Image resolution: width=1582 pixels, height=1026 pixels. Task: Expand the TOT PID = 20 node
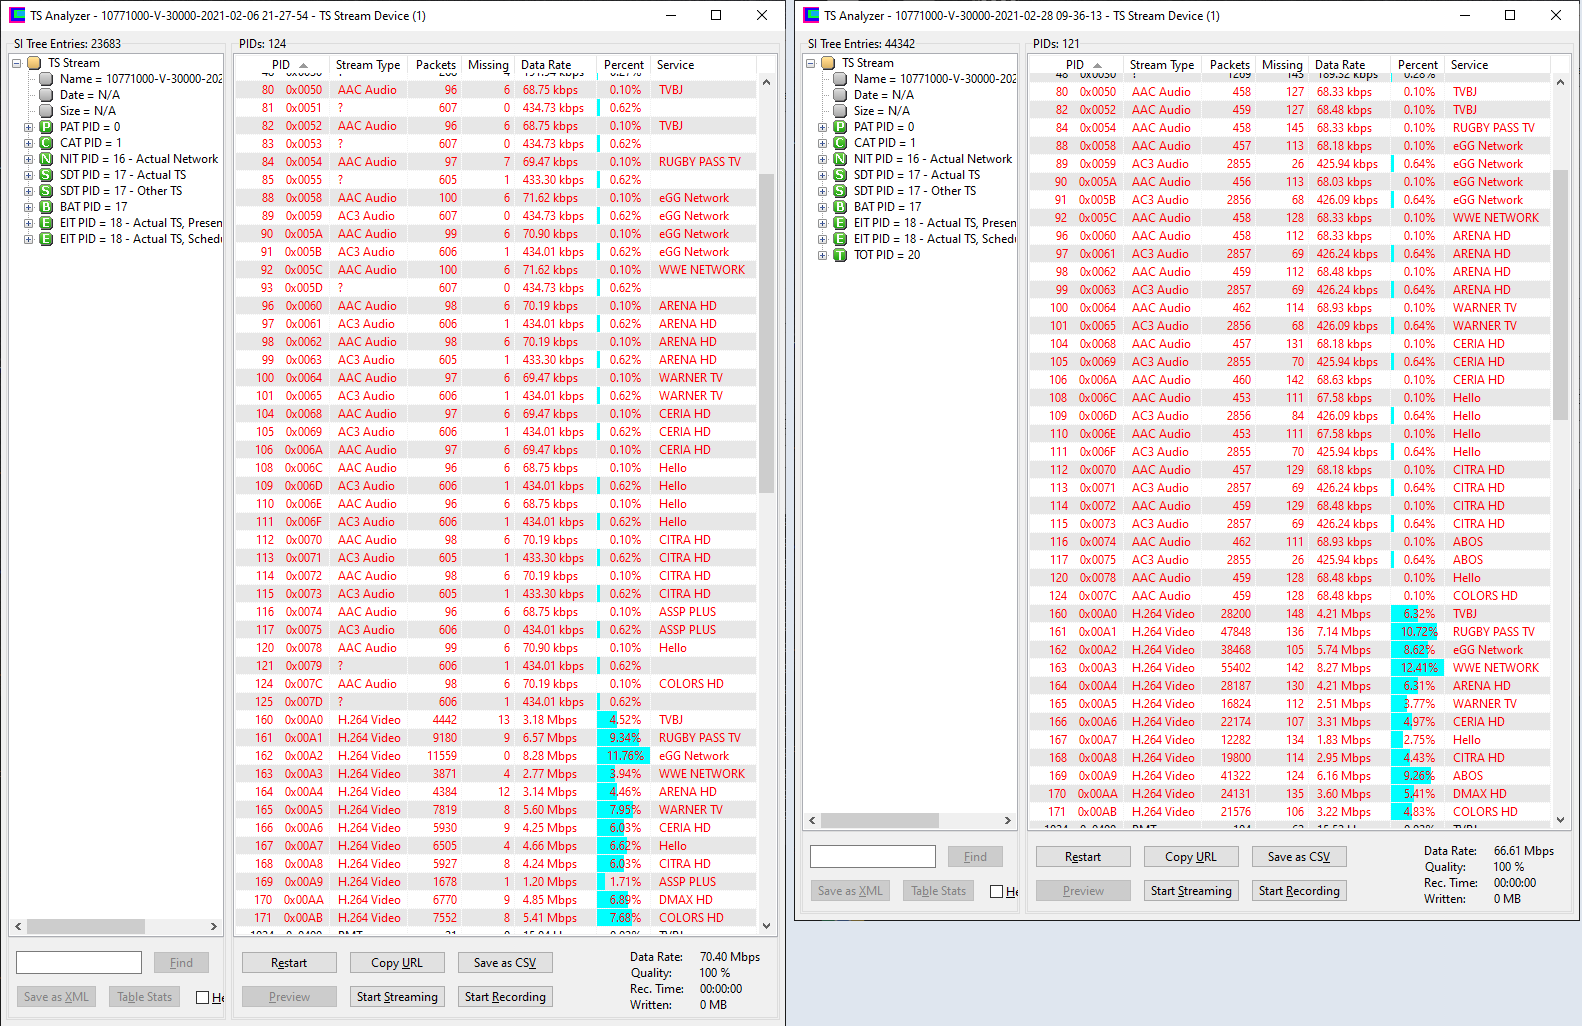(823, 255)
